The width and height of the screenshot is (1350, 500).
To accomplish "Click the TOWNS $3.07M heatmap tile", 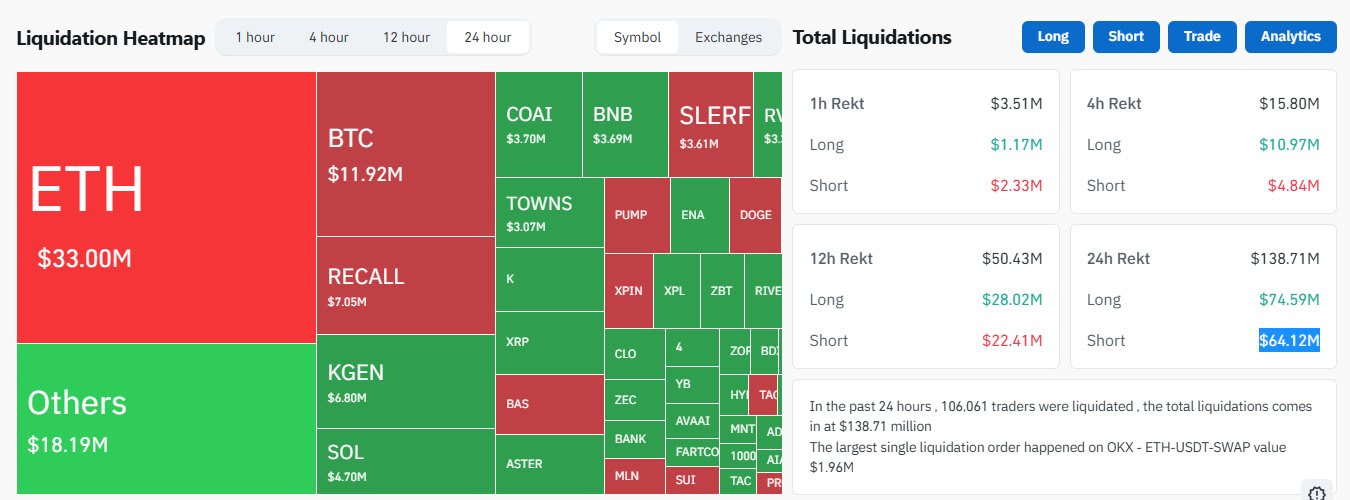I will click(549, 212).
